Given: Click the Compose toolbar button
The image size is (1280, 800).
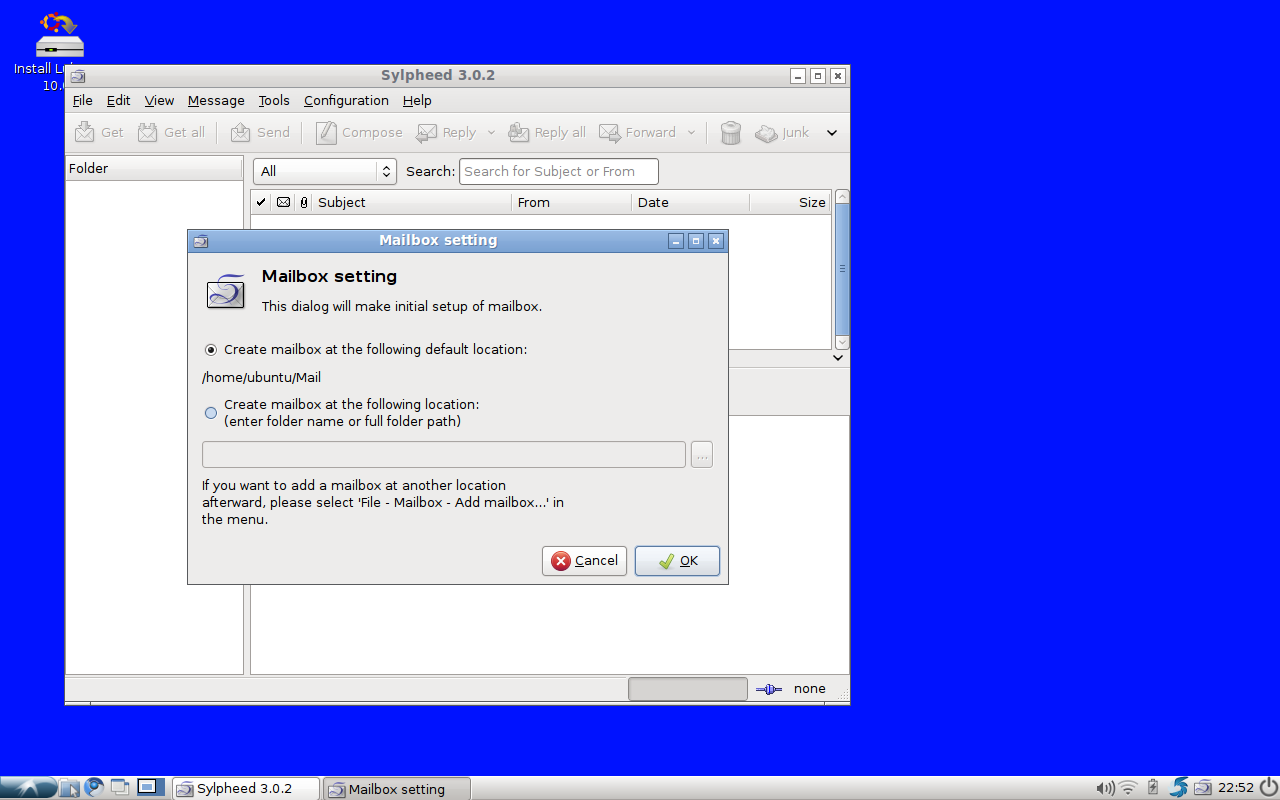Looking at the screenshot, I should (359, 132).
